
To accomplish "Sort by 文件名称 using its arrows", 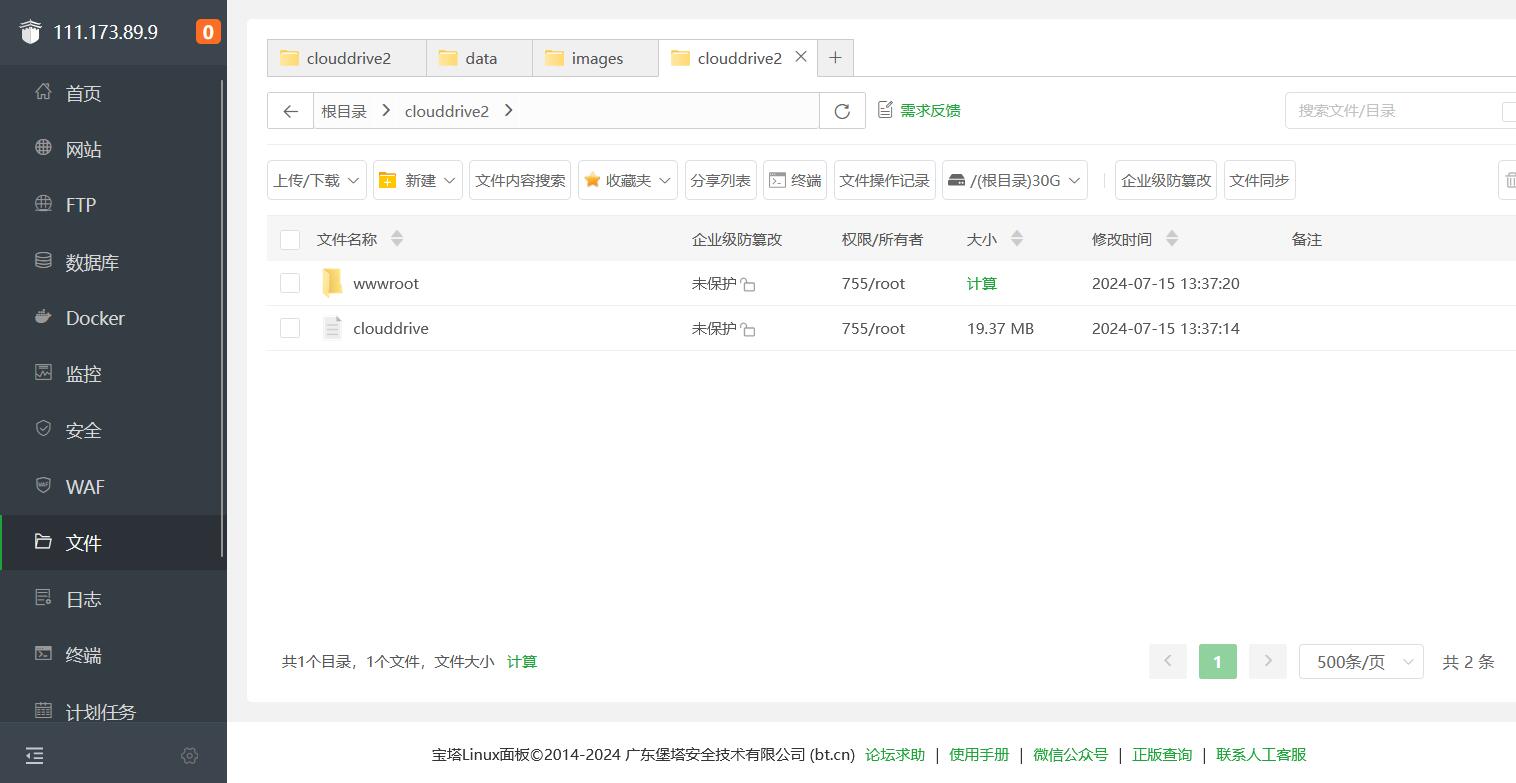I will tap(397, 239).
